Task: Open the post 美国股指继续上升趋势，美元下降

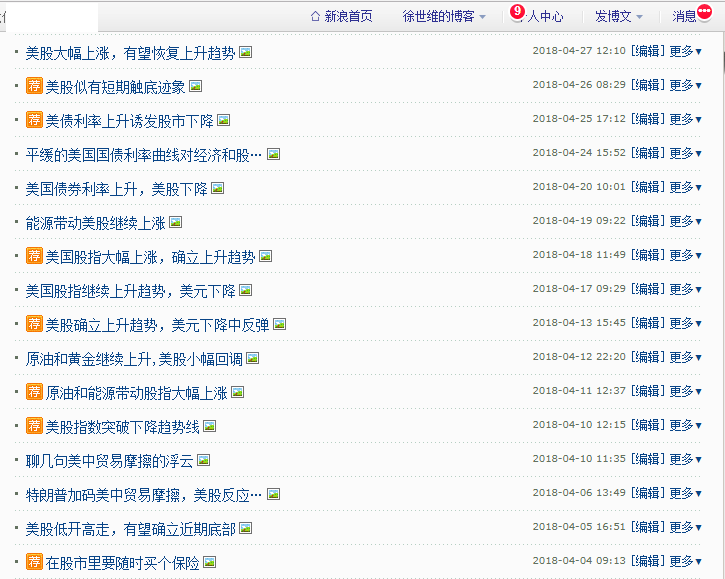Action: click(130, 290)
